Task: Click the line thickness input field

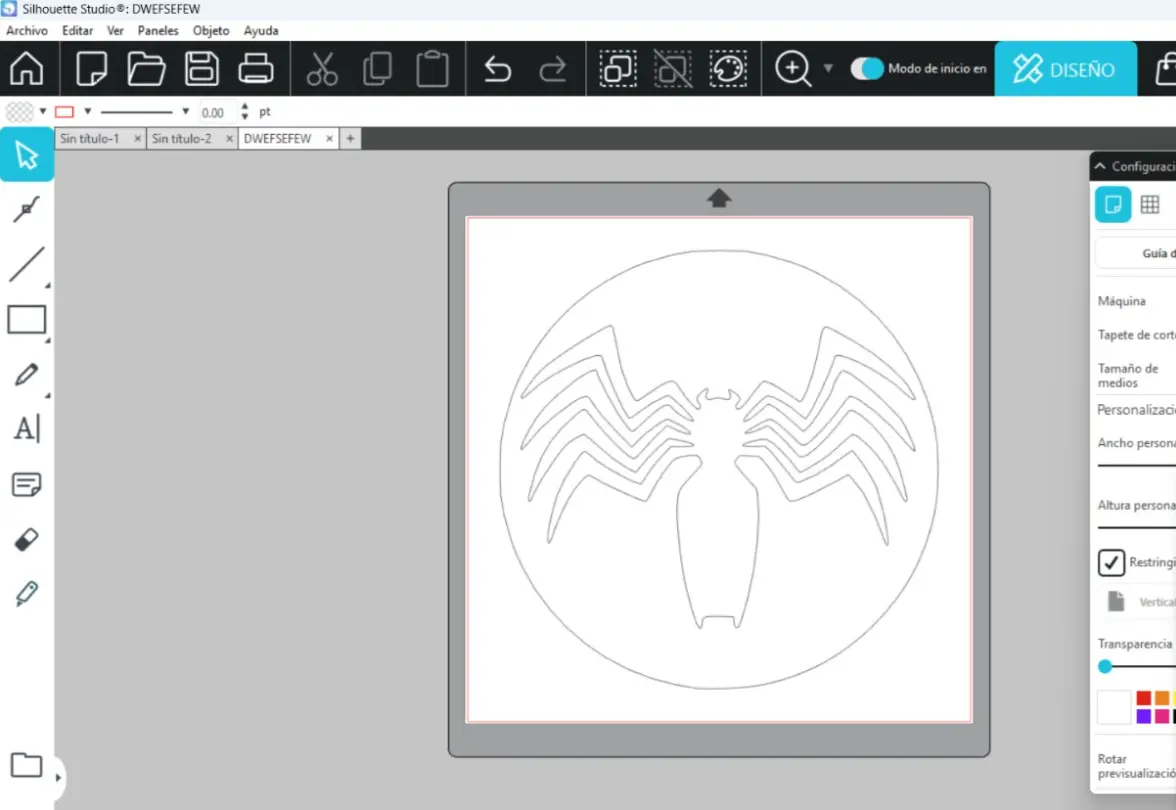Action: pos(218,112)
